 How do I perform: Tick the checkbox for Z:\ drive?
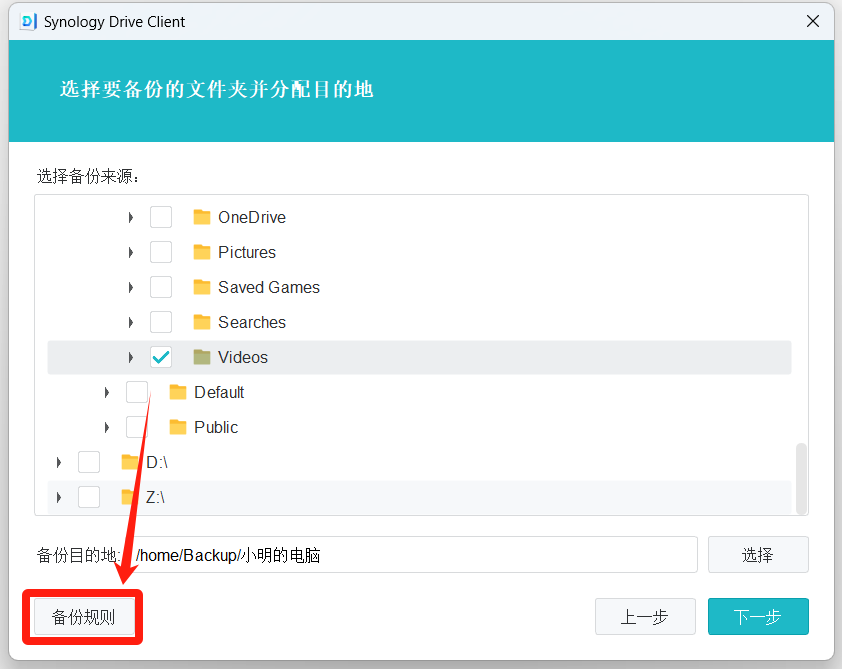[x=89, y=497]
